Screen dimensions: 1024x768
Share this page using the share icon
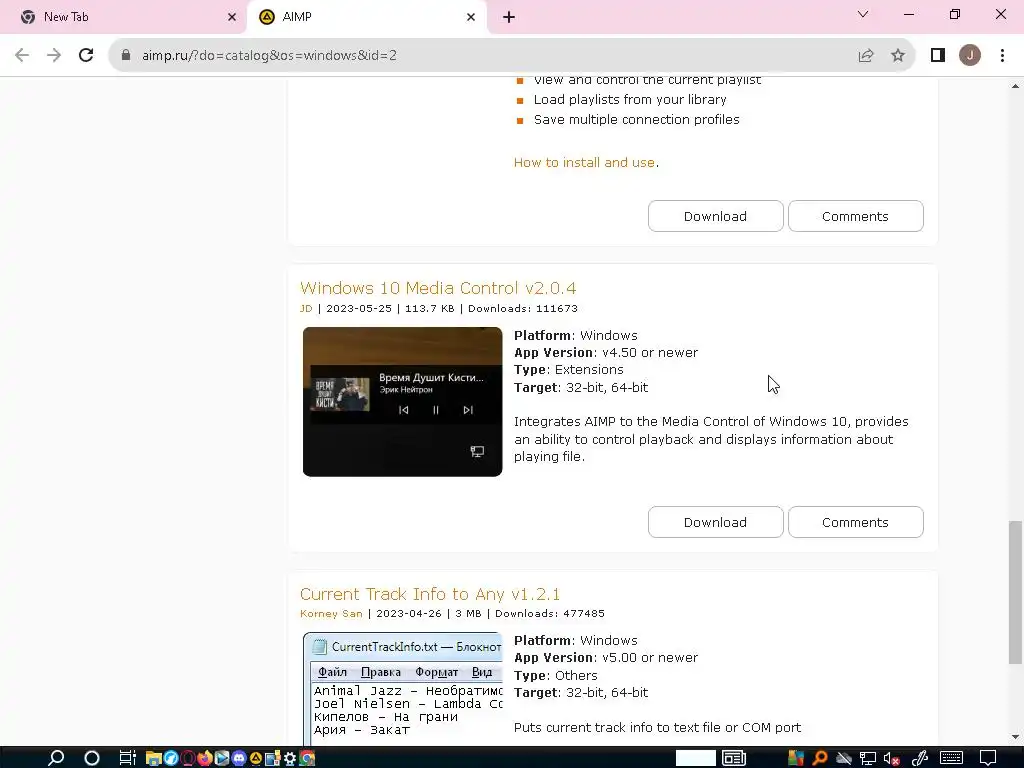click(866, 56)
